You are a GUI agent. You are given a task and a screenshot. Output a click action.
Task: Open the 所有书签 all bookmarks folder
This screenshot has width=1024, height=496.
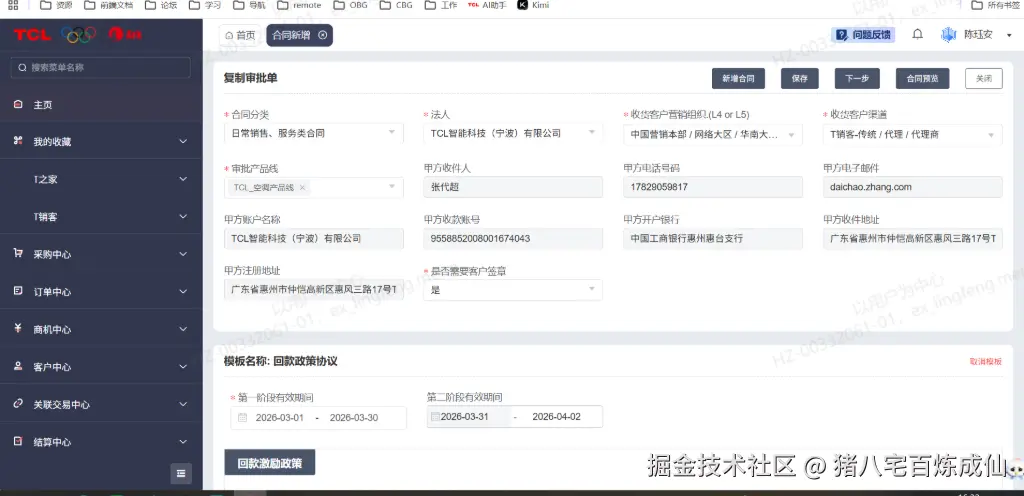pyautogui.click(x=995, y=5)
